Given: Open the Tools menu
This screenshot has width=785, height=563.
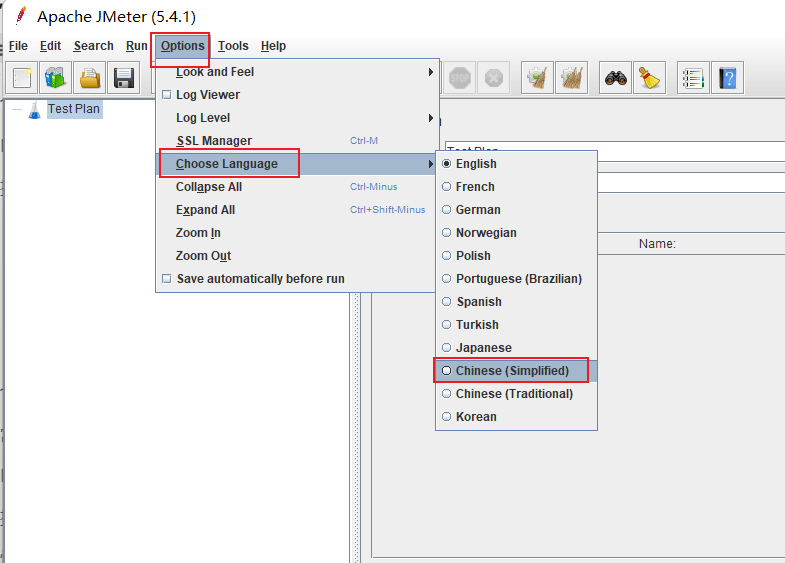Looking at the screenshot, I should click(233, 46).
